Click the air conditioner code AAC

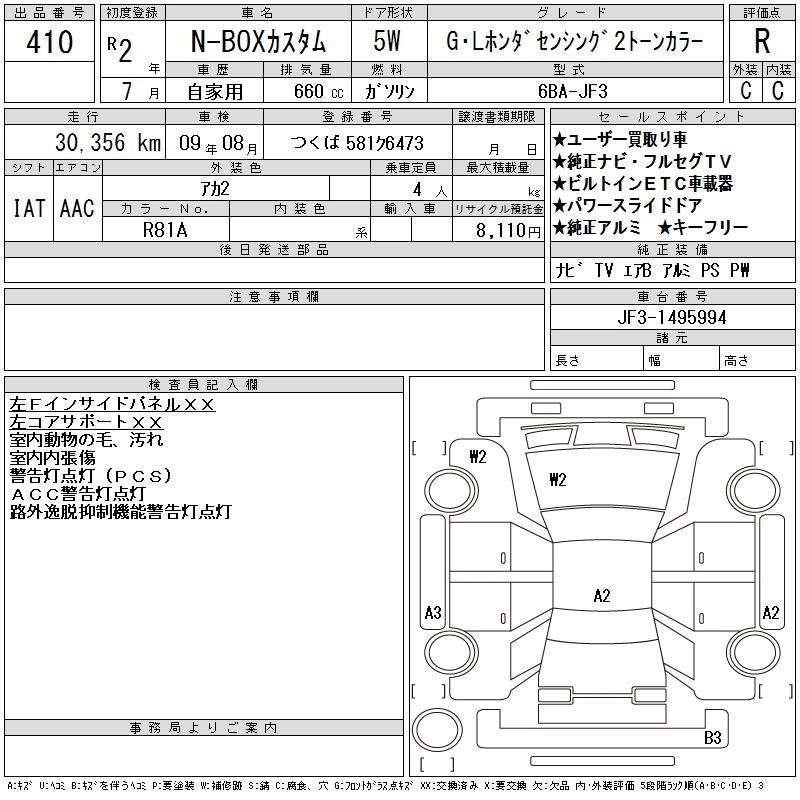pyautogui.click(x=78, y=208)
